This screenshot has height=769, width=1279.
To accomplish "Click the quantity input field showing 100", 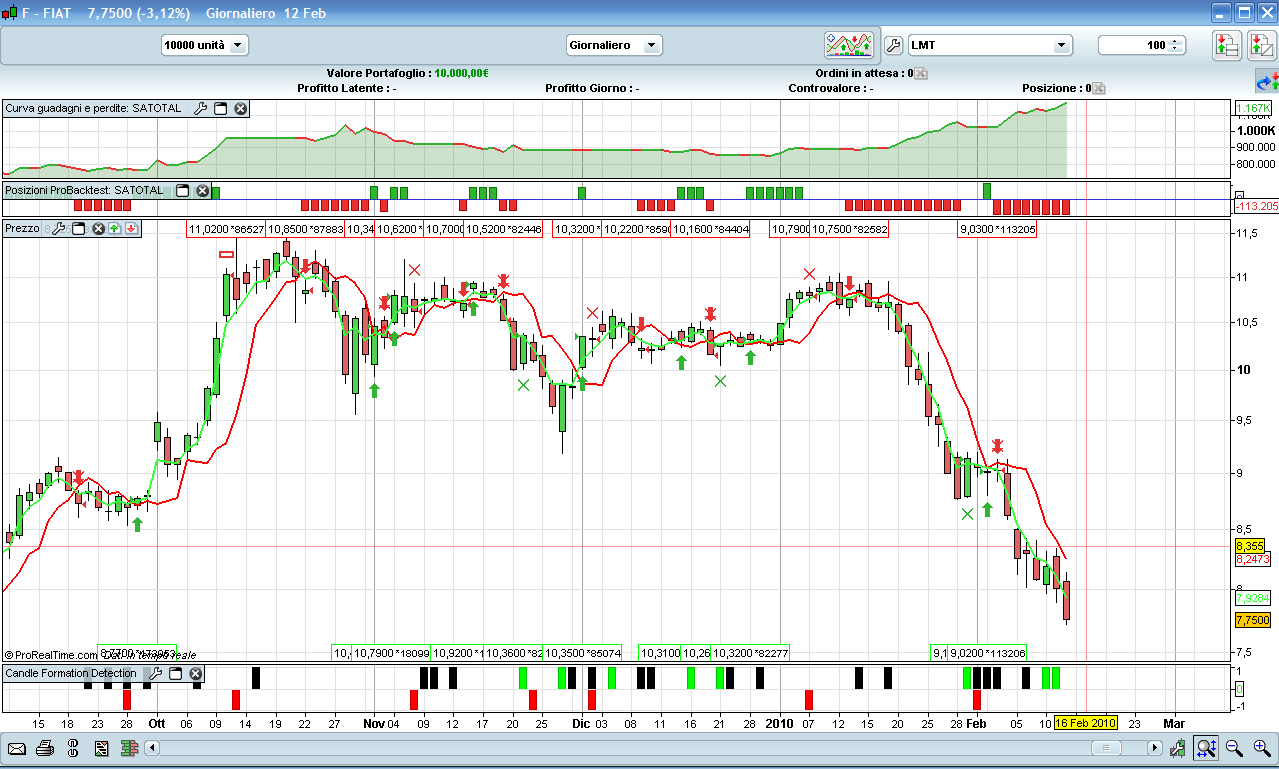I will (x=1134, y=45).
